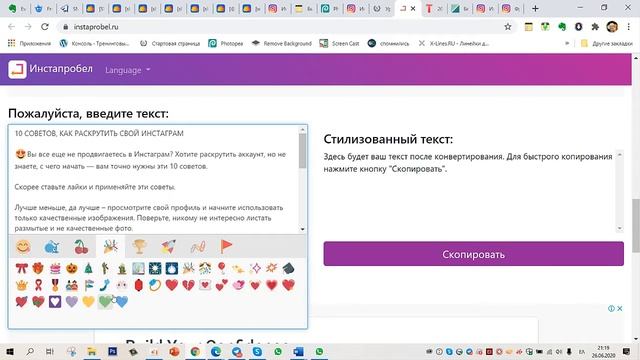The image size is (640, 360).
Task: Open Skype from the taskbar
Action: 257,351
